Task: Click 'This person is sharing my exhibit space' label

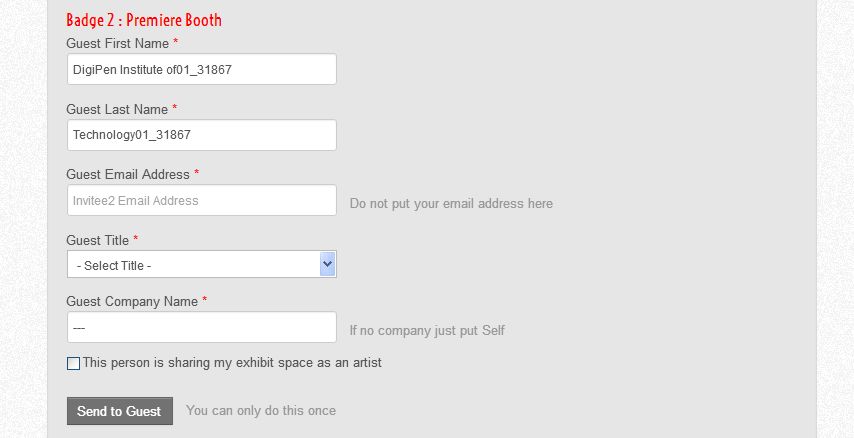Action: 232,363
